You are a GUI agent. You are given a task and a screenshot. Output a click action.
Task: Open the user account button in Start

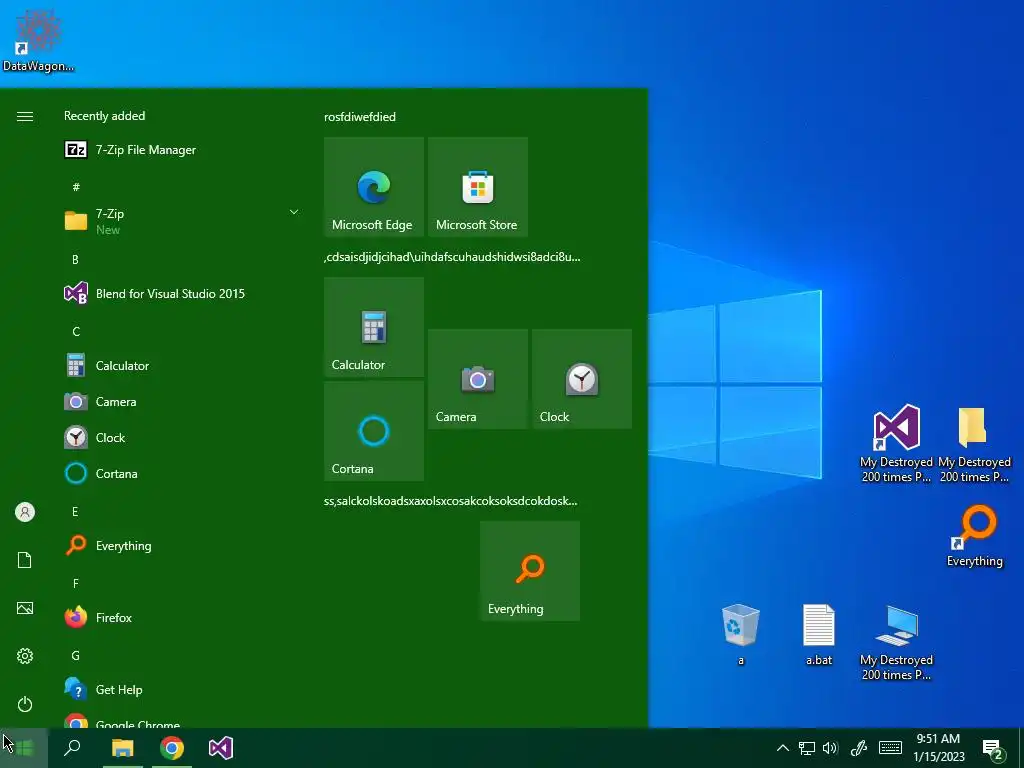click(25, 512)
